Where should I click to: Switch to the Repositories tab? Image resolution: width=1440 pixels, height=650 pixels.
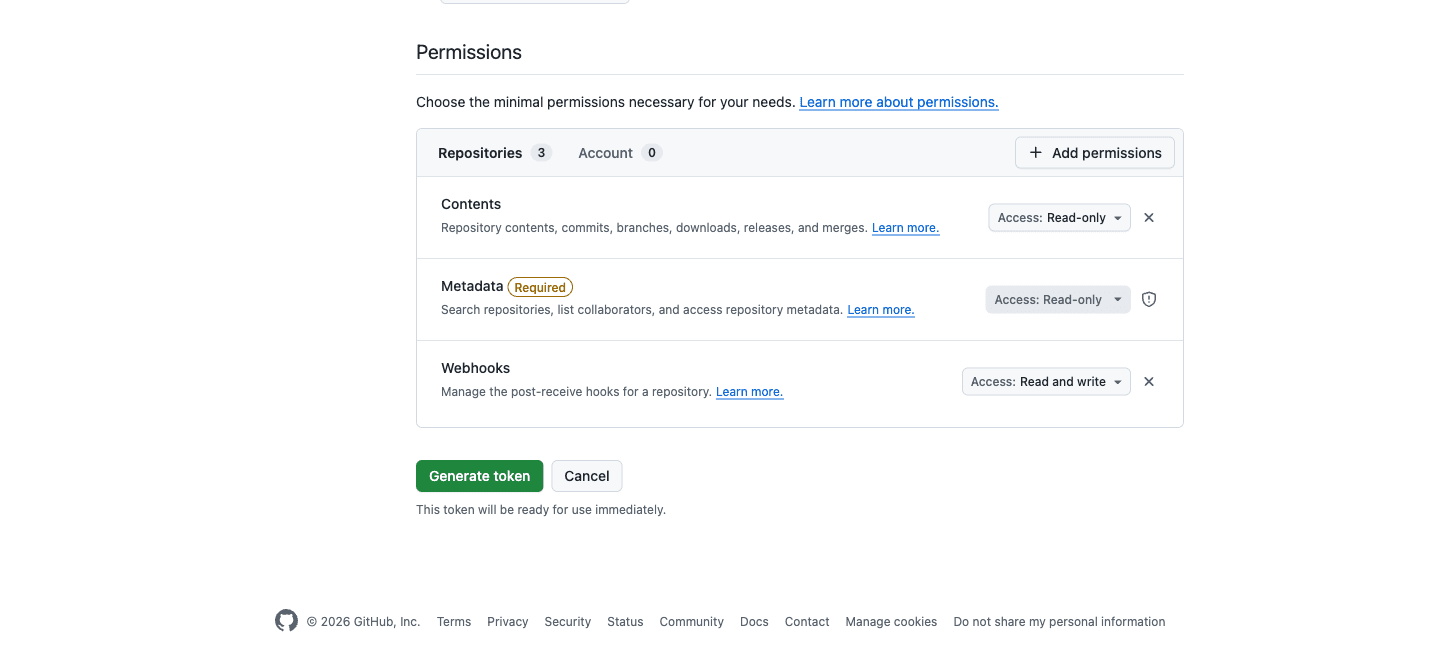click(x=494, y=153)
